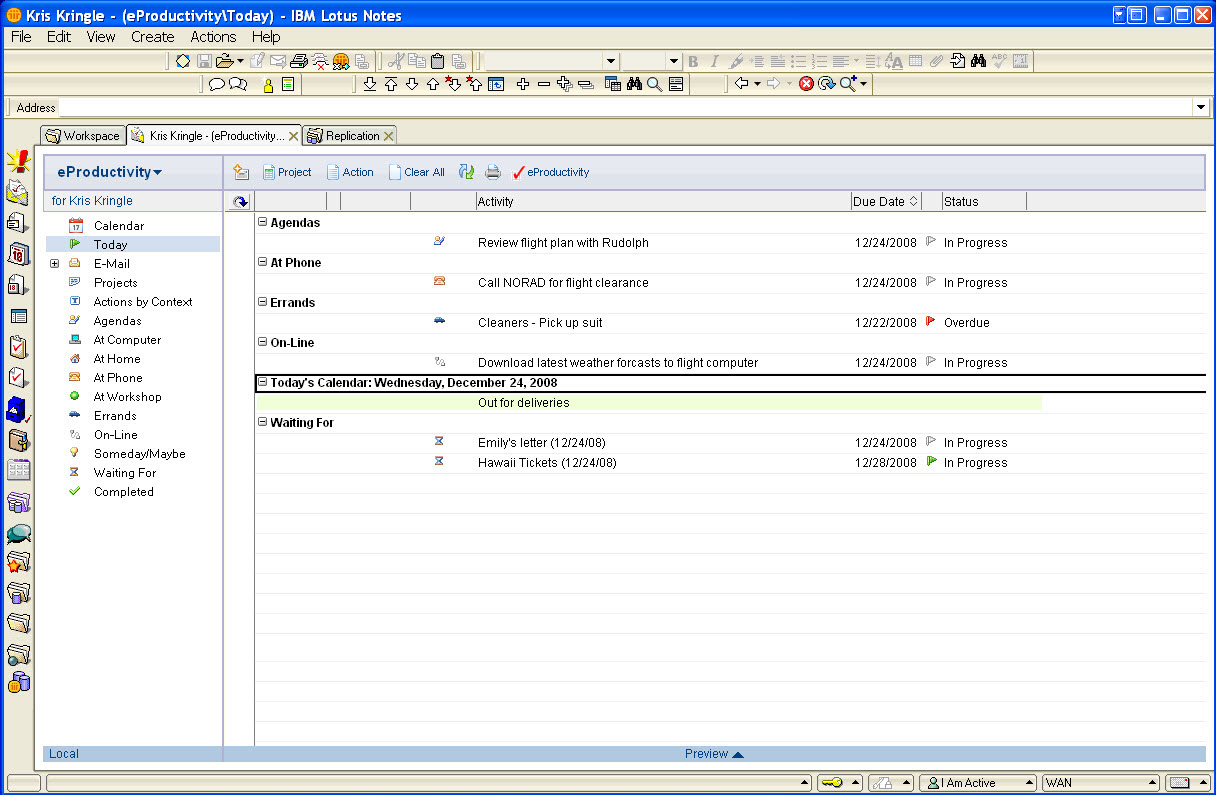1216x795 pixels.
Task: Select Someday/Maybe in the navigation list
Action: [x=139, y=454]
